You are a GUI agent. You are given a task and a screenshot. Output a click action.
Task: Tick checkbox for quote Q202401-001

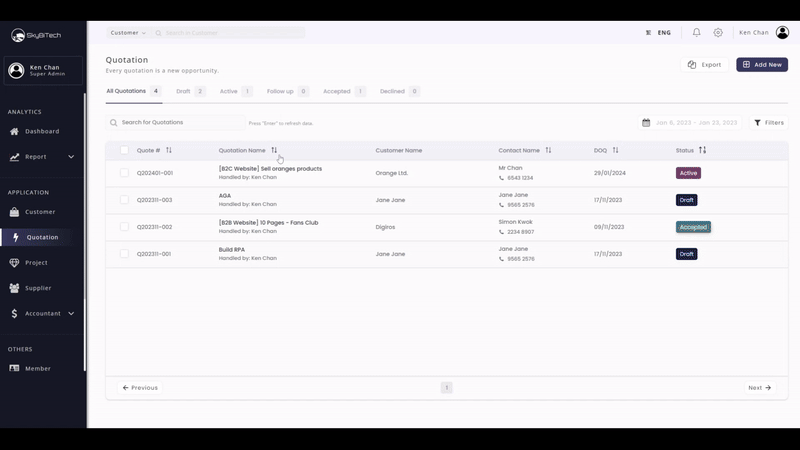[125, 173]
